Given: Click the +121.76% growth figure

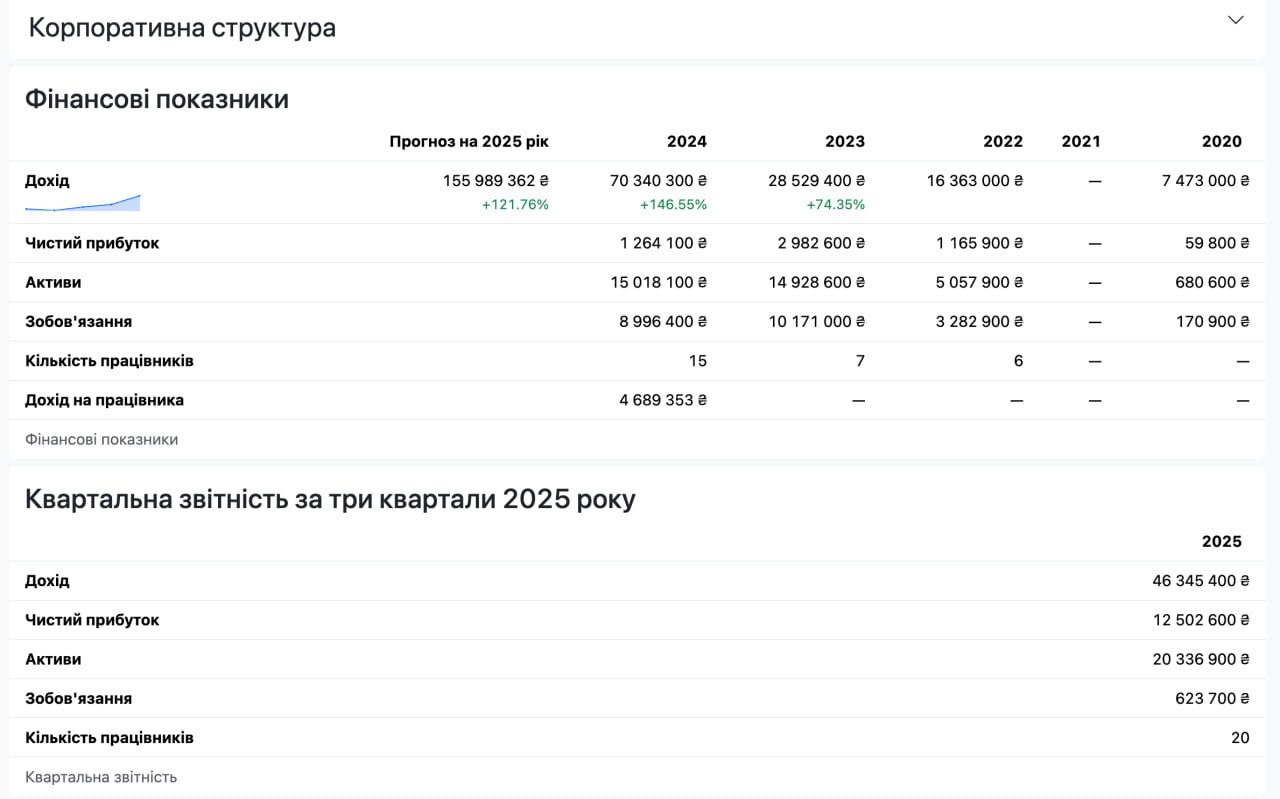Looking at the screenshot, I should tap(515, 205).
